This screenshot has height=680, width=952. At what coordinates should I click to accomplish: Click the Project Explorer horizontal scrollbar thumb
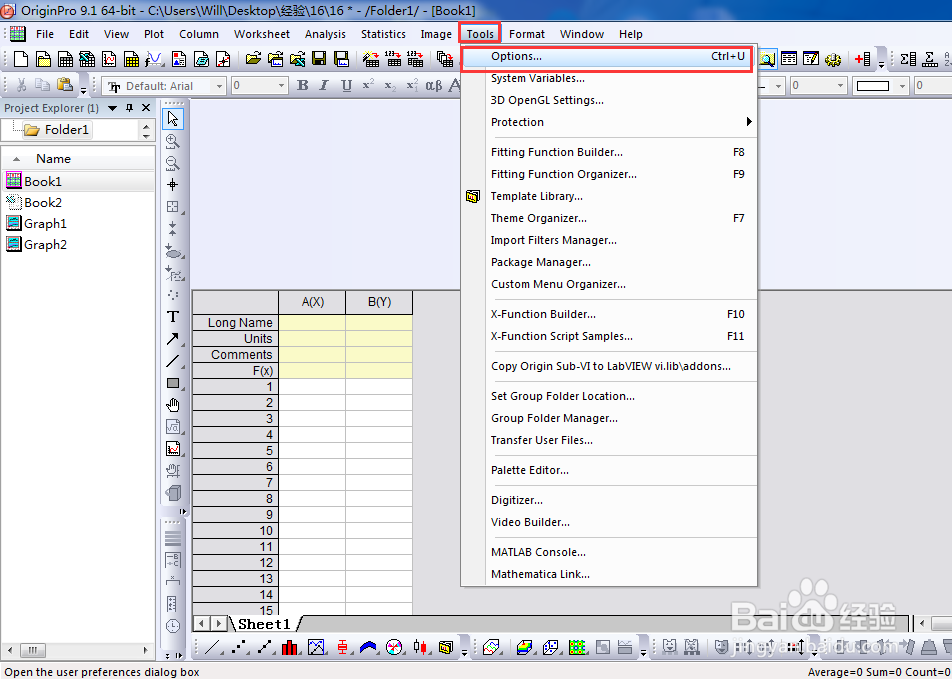pos(33,650)
